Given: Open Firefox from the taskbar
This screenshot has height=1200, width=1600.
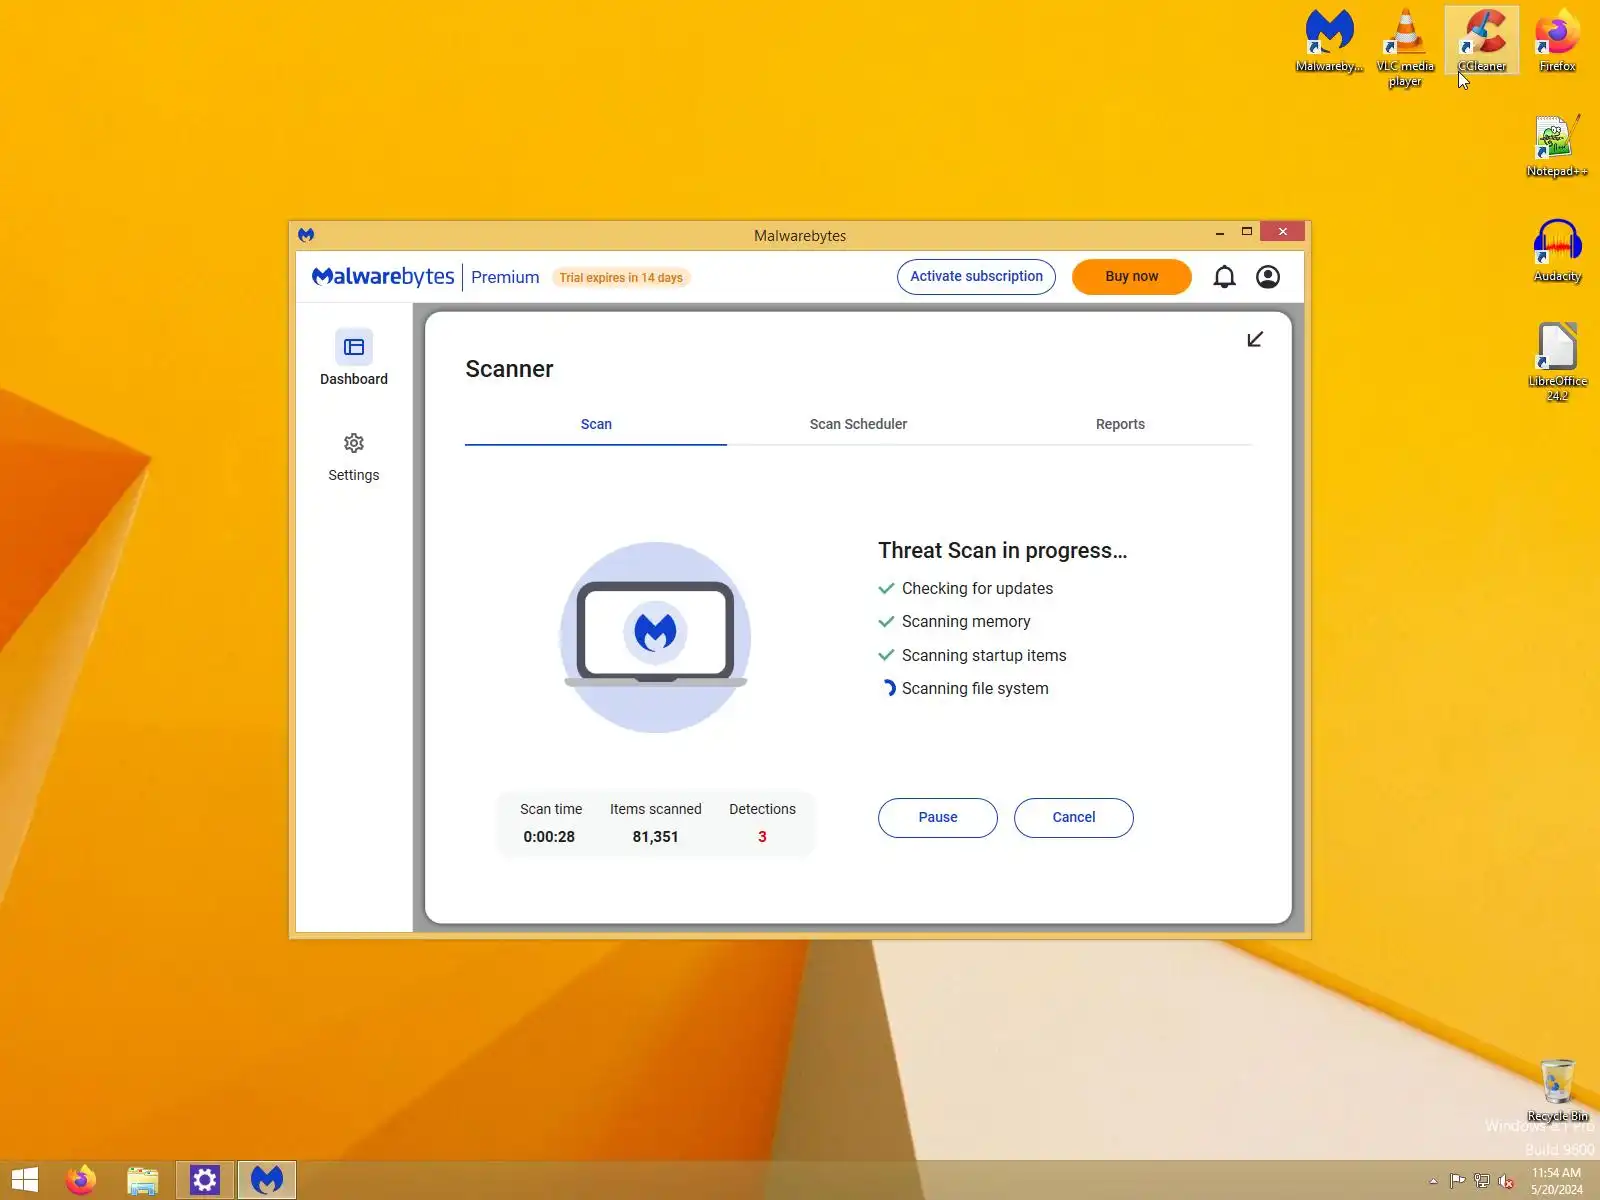Looking at the screenshot, I should point(81,1180).
